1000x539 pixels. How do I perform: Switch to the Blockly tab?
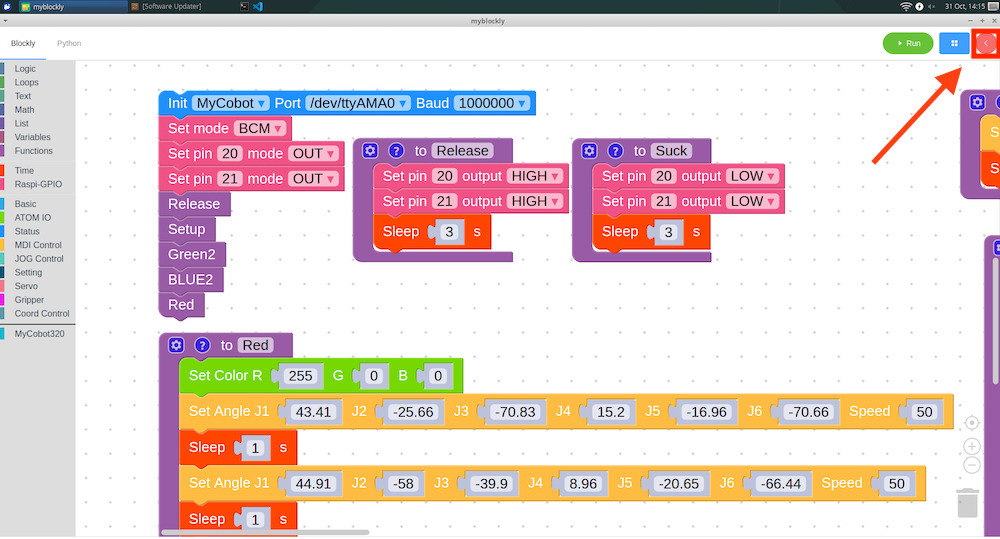click(x=23, y=43)
